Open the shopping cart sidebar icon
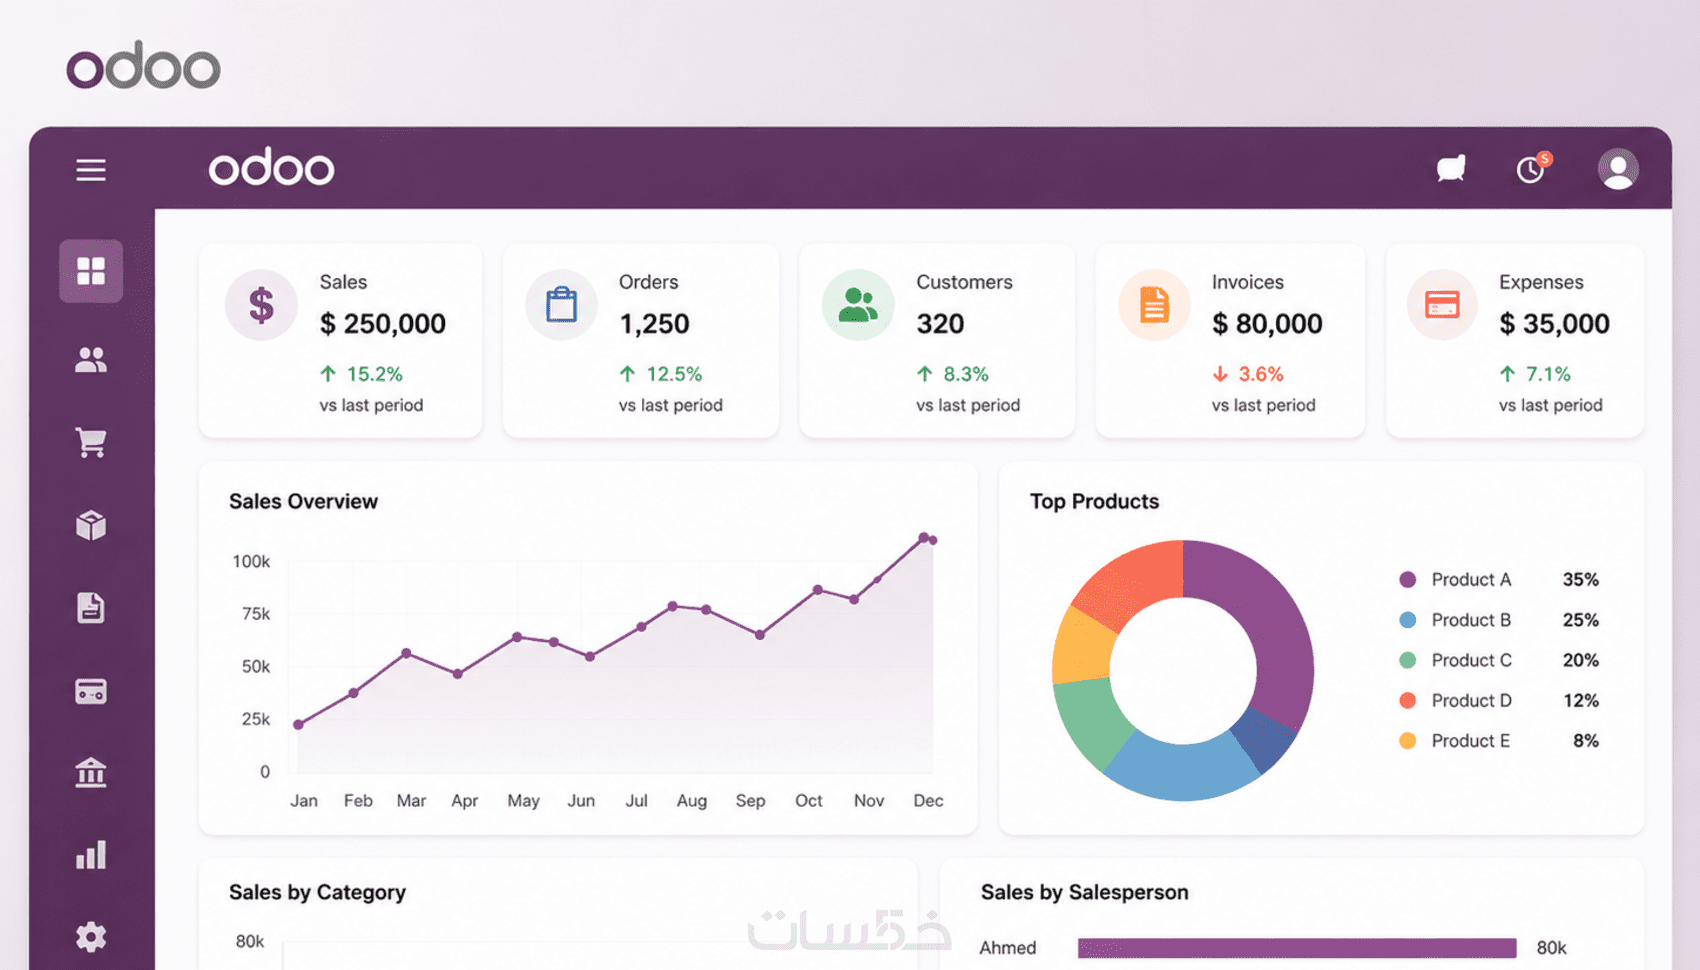Screen dimensions: 1700x970 pos(91,442)
